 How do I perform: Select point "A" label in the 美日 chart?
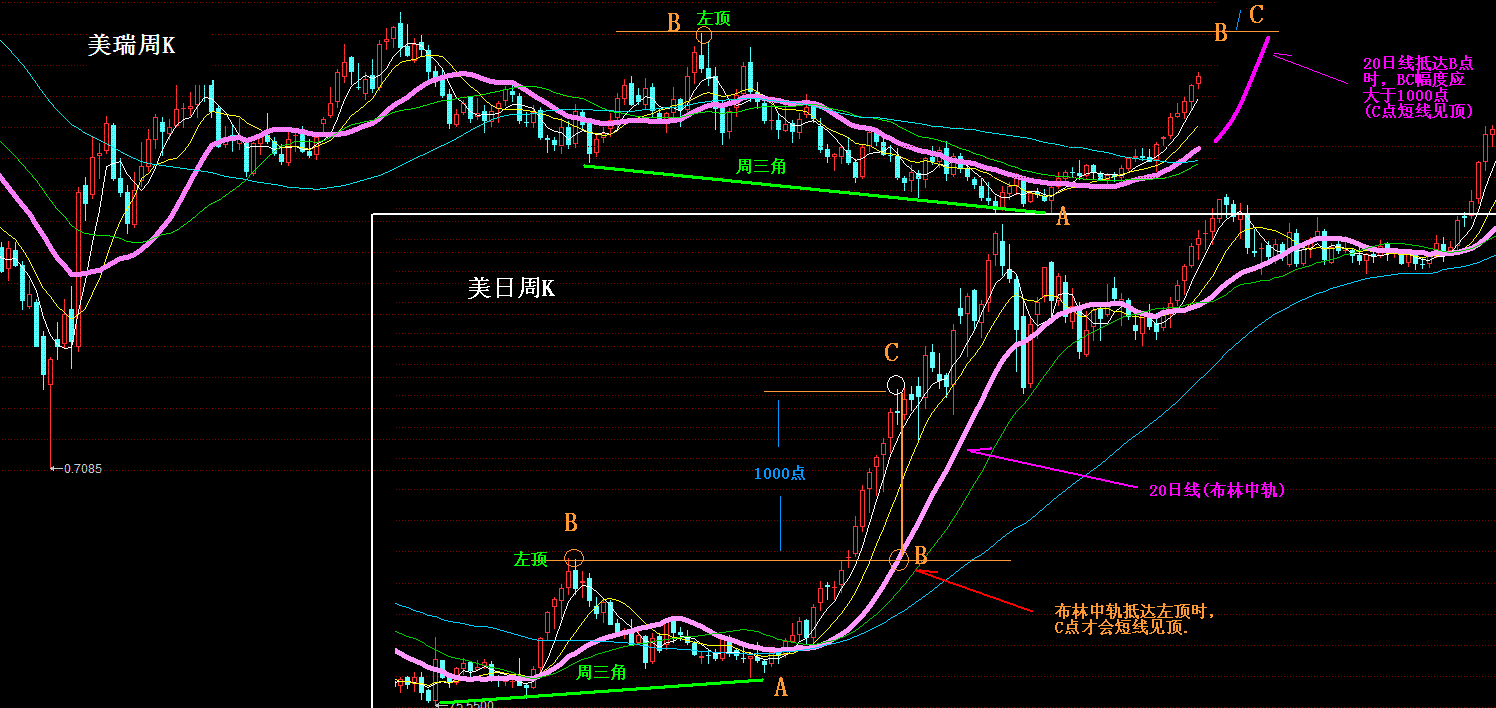pyautogui.click(x=781, y=688)
